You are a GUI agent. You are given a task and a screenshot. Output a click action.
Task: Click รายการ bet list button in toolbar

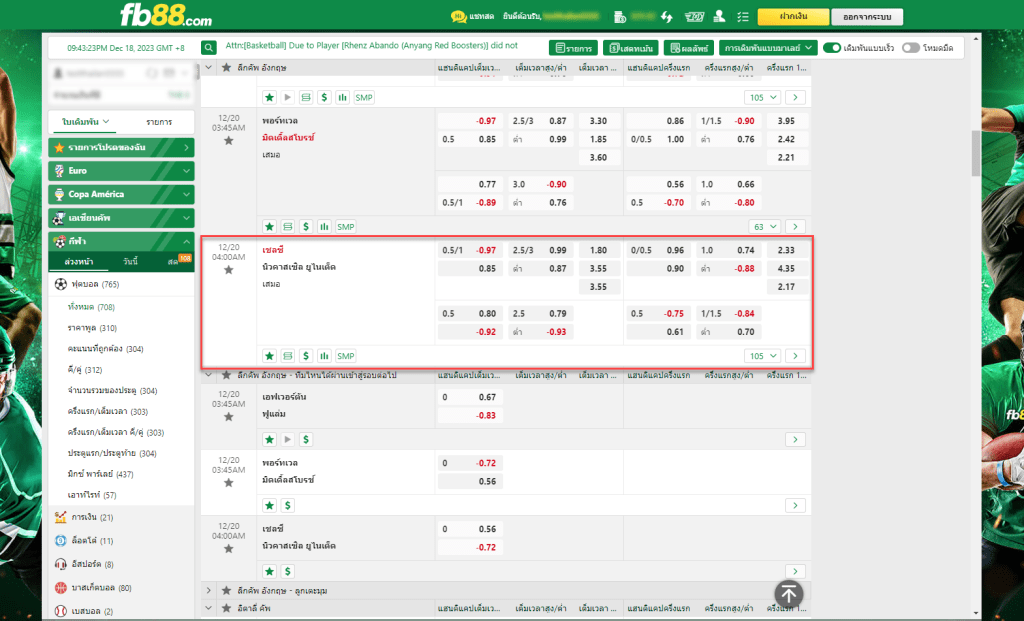click(x=573, y=48)
